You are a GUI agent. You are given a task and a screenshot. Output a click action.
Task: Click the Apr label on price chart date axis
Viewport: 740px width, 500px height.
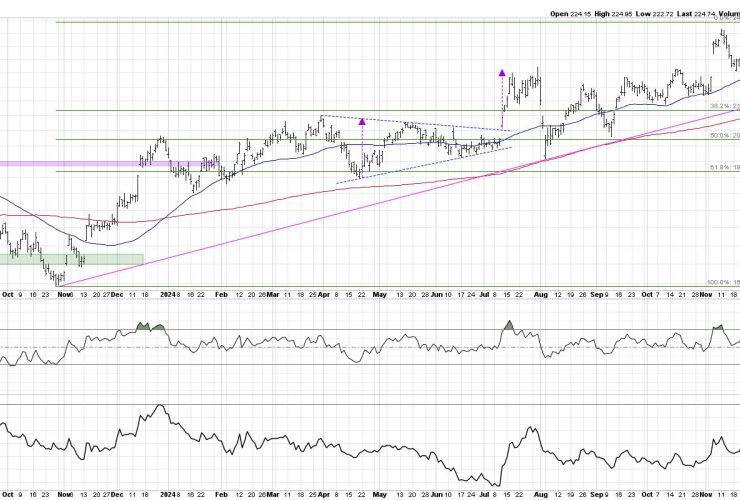coord(323,295)
